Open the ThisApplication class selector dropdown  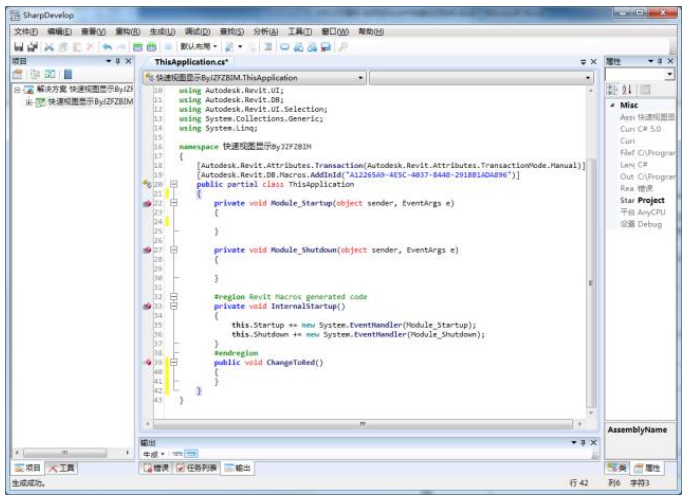click(x=361, y=78)
